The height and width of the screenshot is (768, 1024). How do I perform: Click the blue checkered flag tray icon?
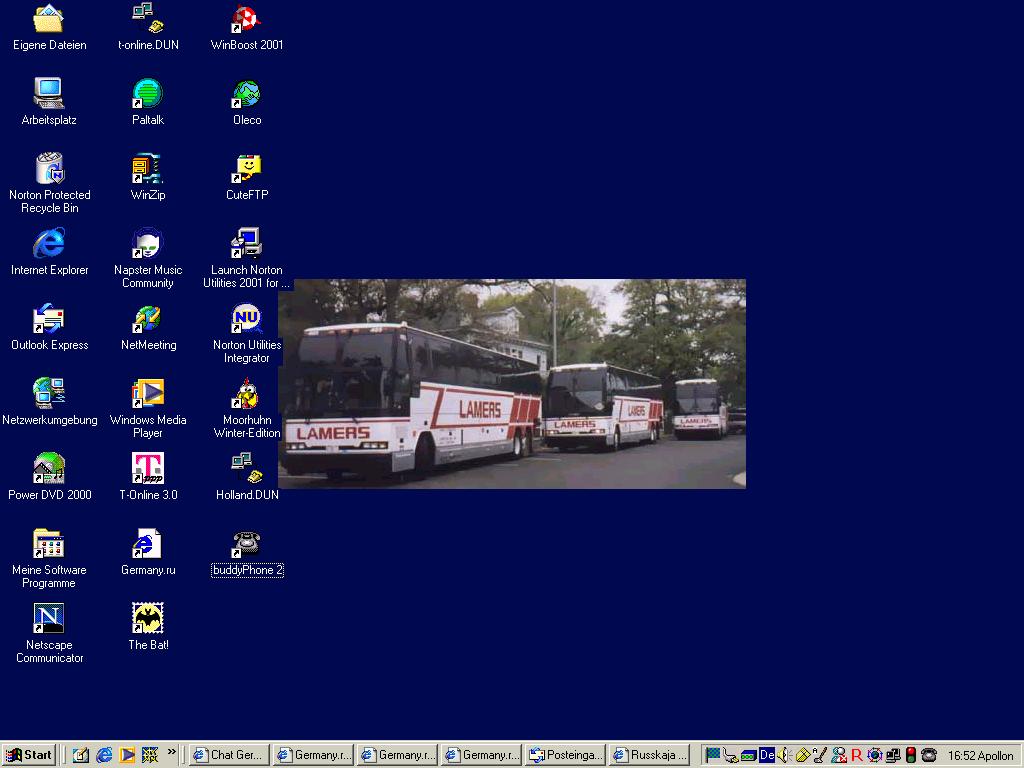[712, 755]
